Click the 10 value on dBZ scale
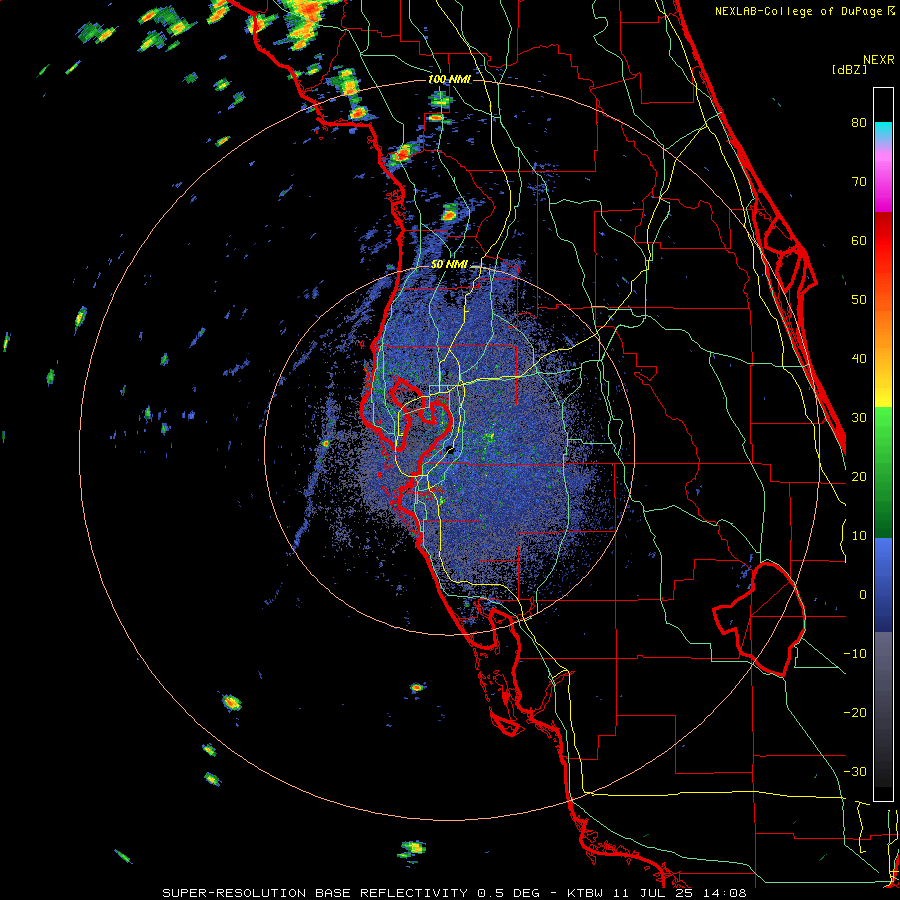The width and height of the screenshot is (900, 900). pos(859,536)
